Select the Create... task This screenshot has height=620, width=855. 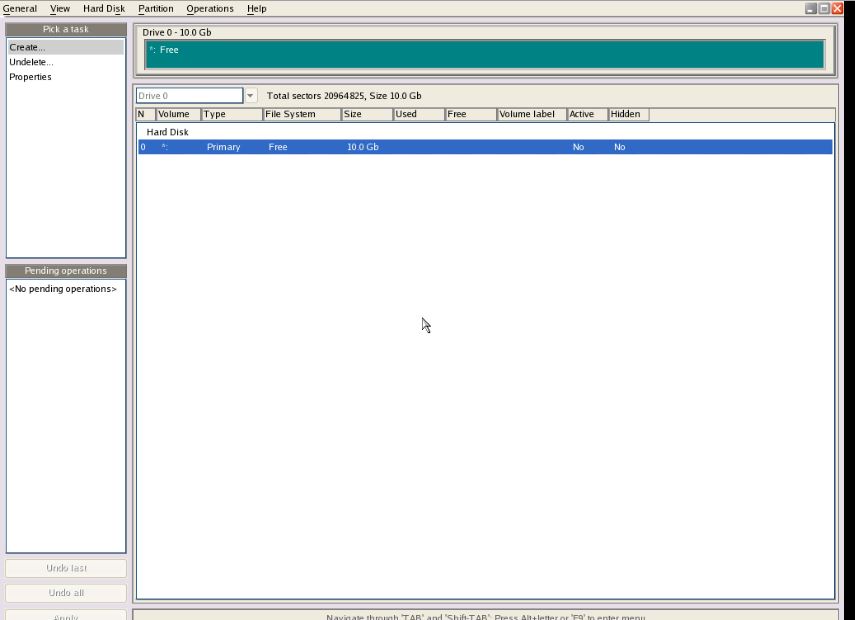click(65, 47)
